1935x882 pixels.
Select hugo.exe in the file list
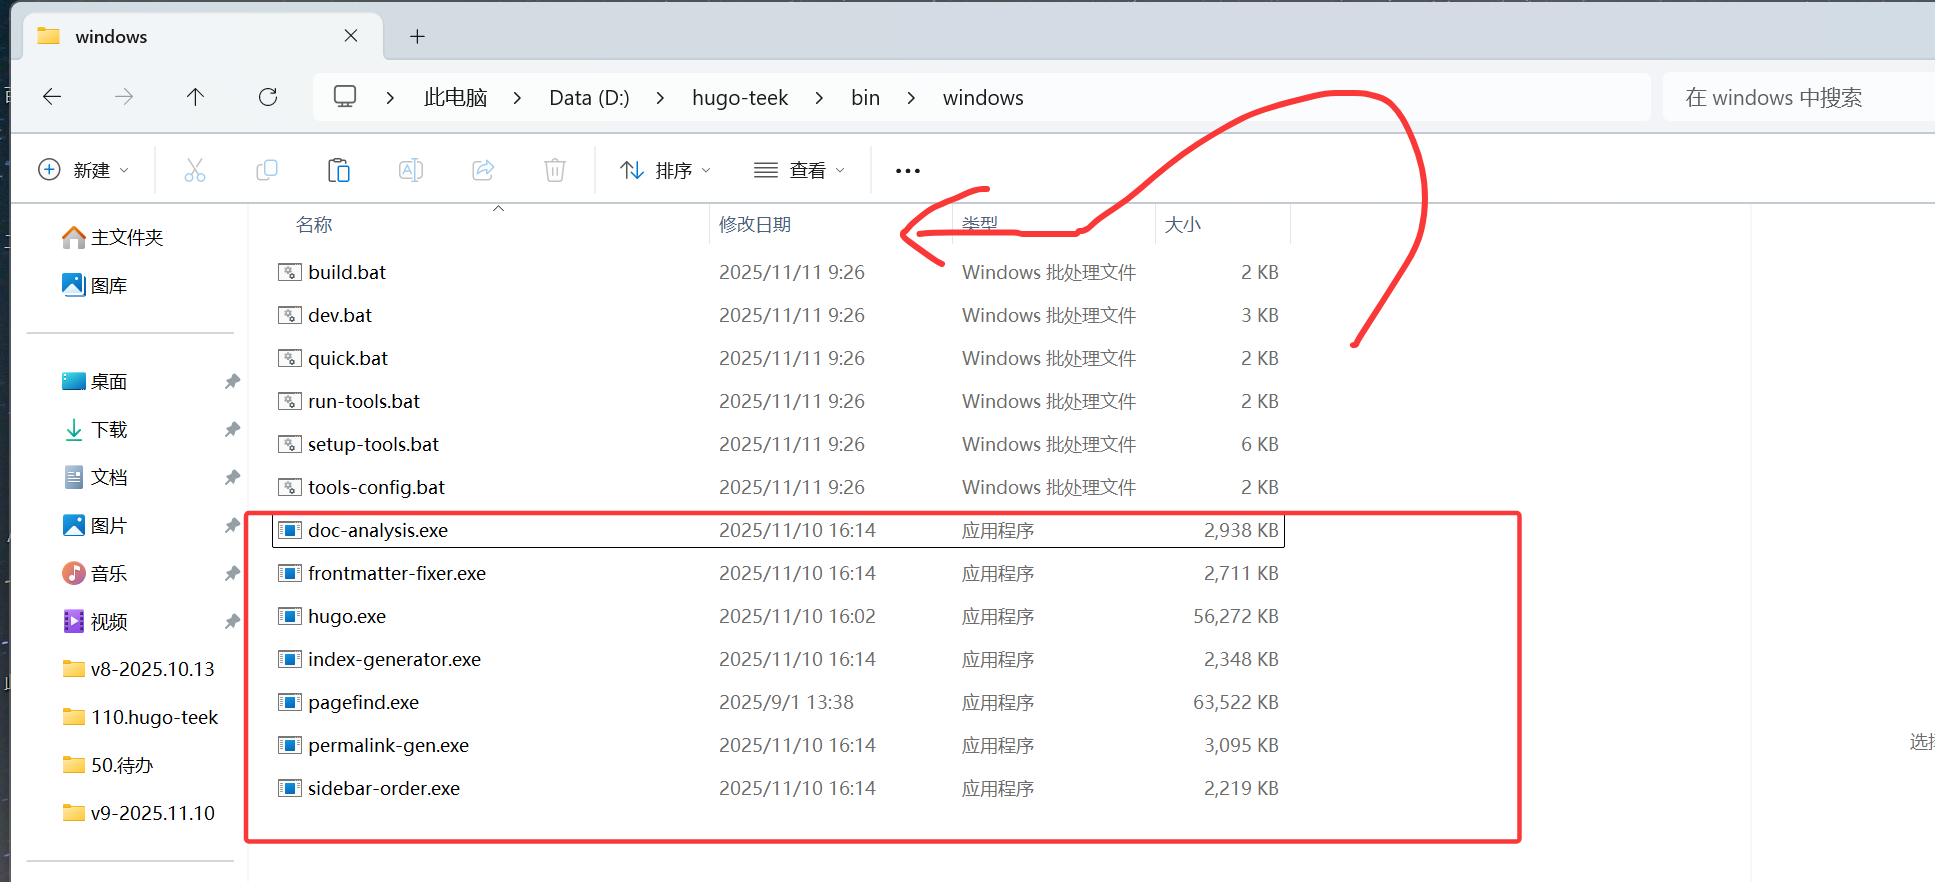pos(347,617)
